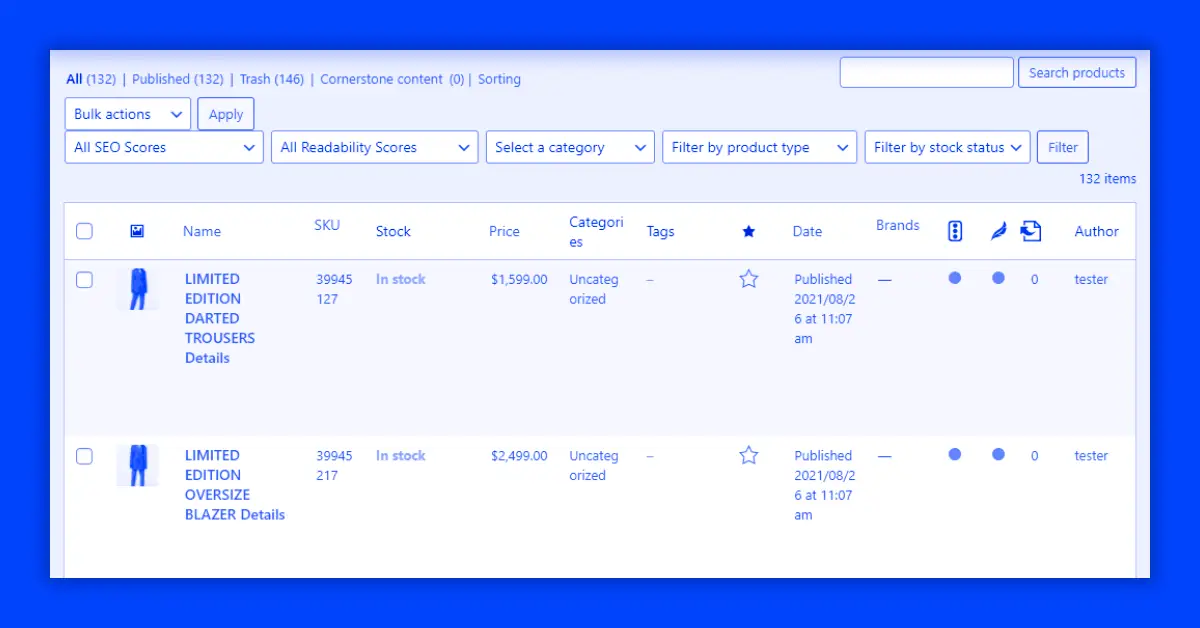Click the image thumbnail column header icon

coord(137,231)
